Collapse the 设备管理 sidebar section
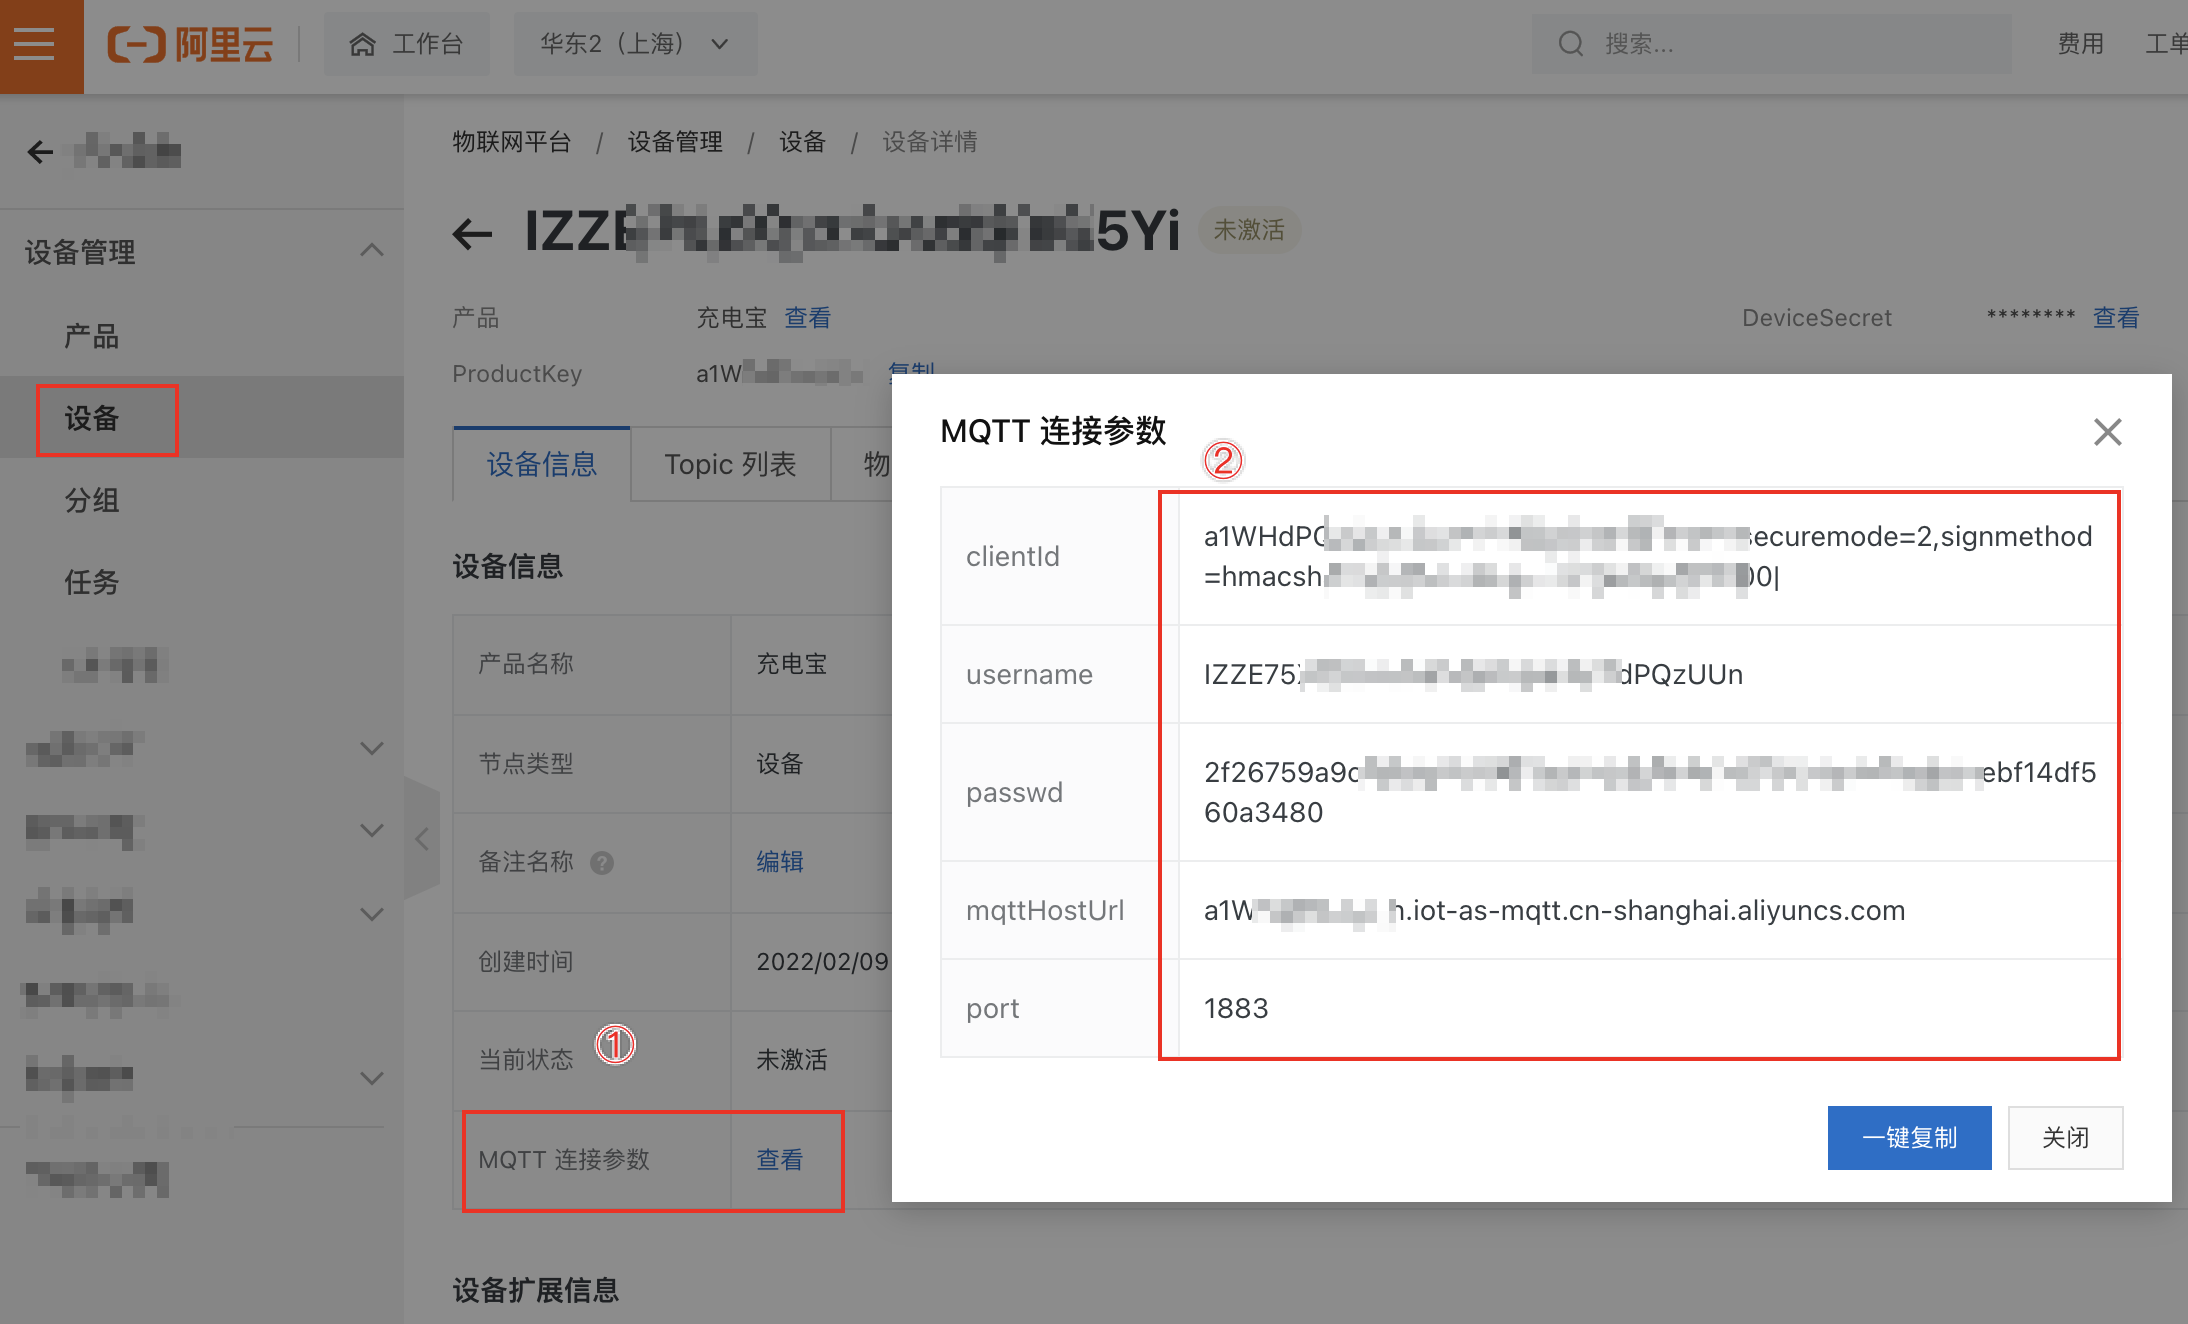This screenshot has width=2188, height=1324. (371, 251)
